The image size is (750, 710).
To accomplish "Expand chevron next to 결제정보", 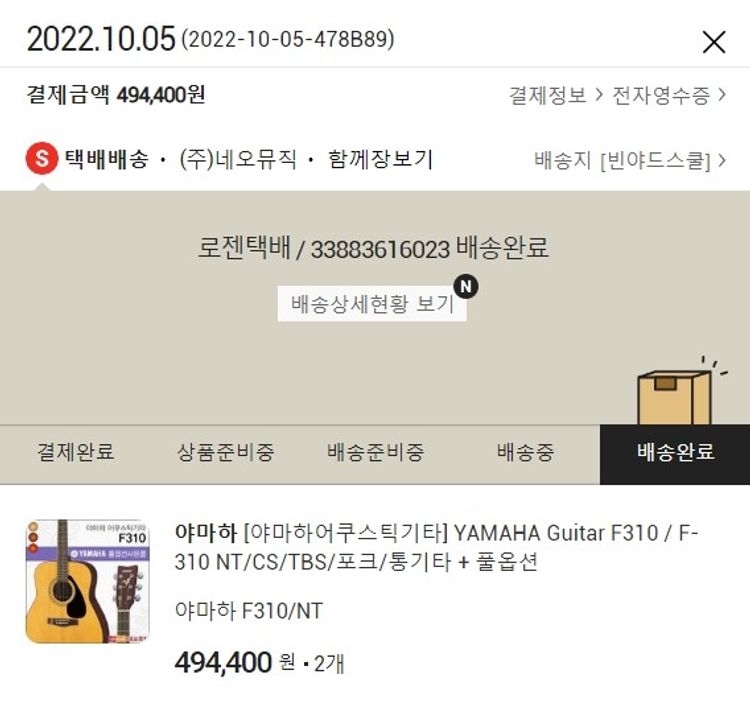I will [x=599, y=95].
